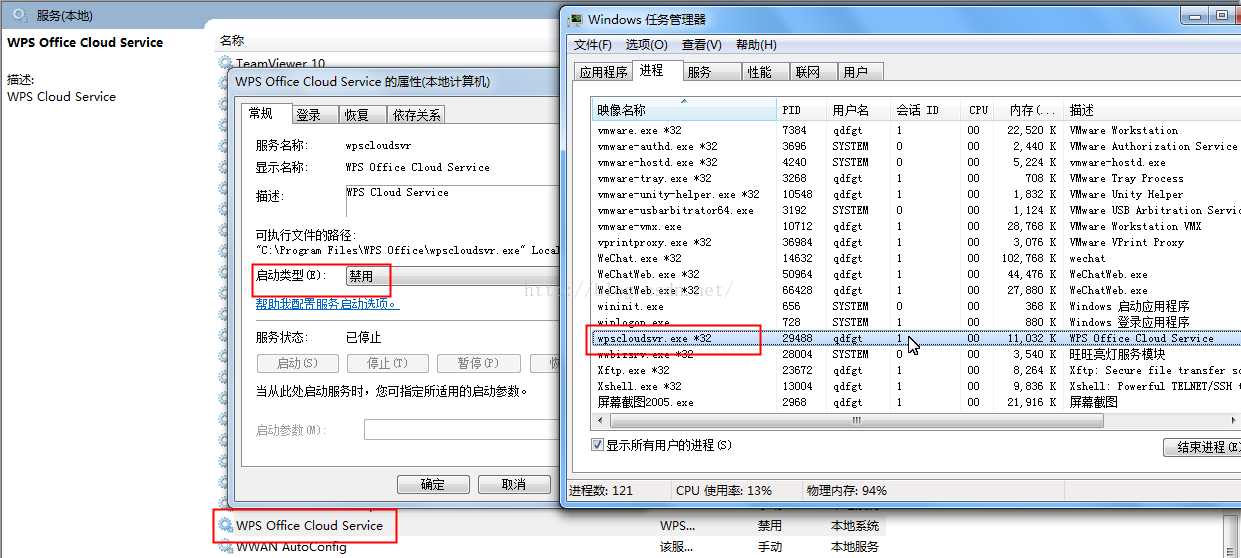Select the Xshell.exe *32 process row
Image resolution: width=1241 pixels, height=558 pixels.
[916, 386]
